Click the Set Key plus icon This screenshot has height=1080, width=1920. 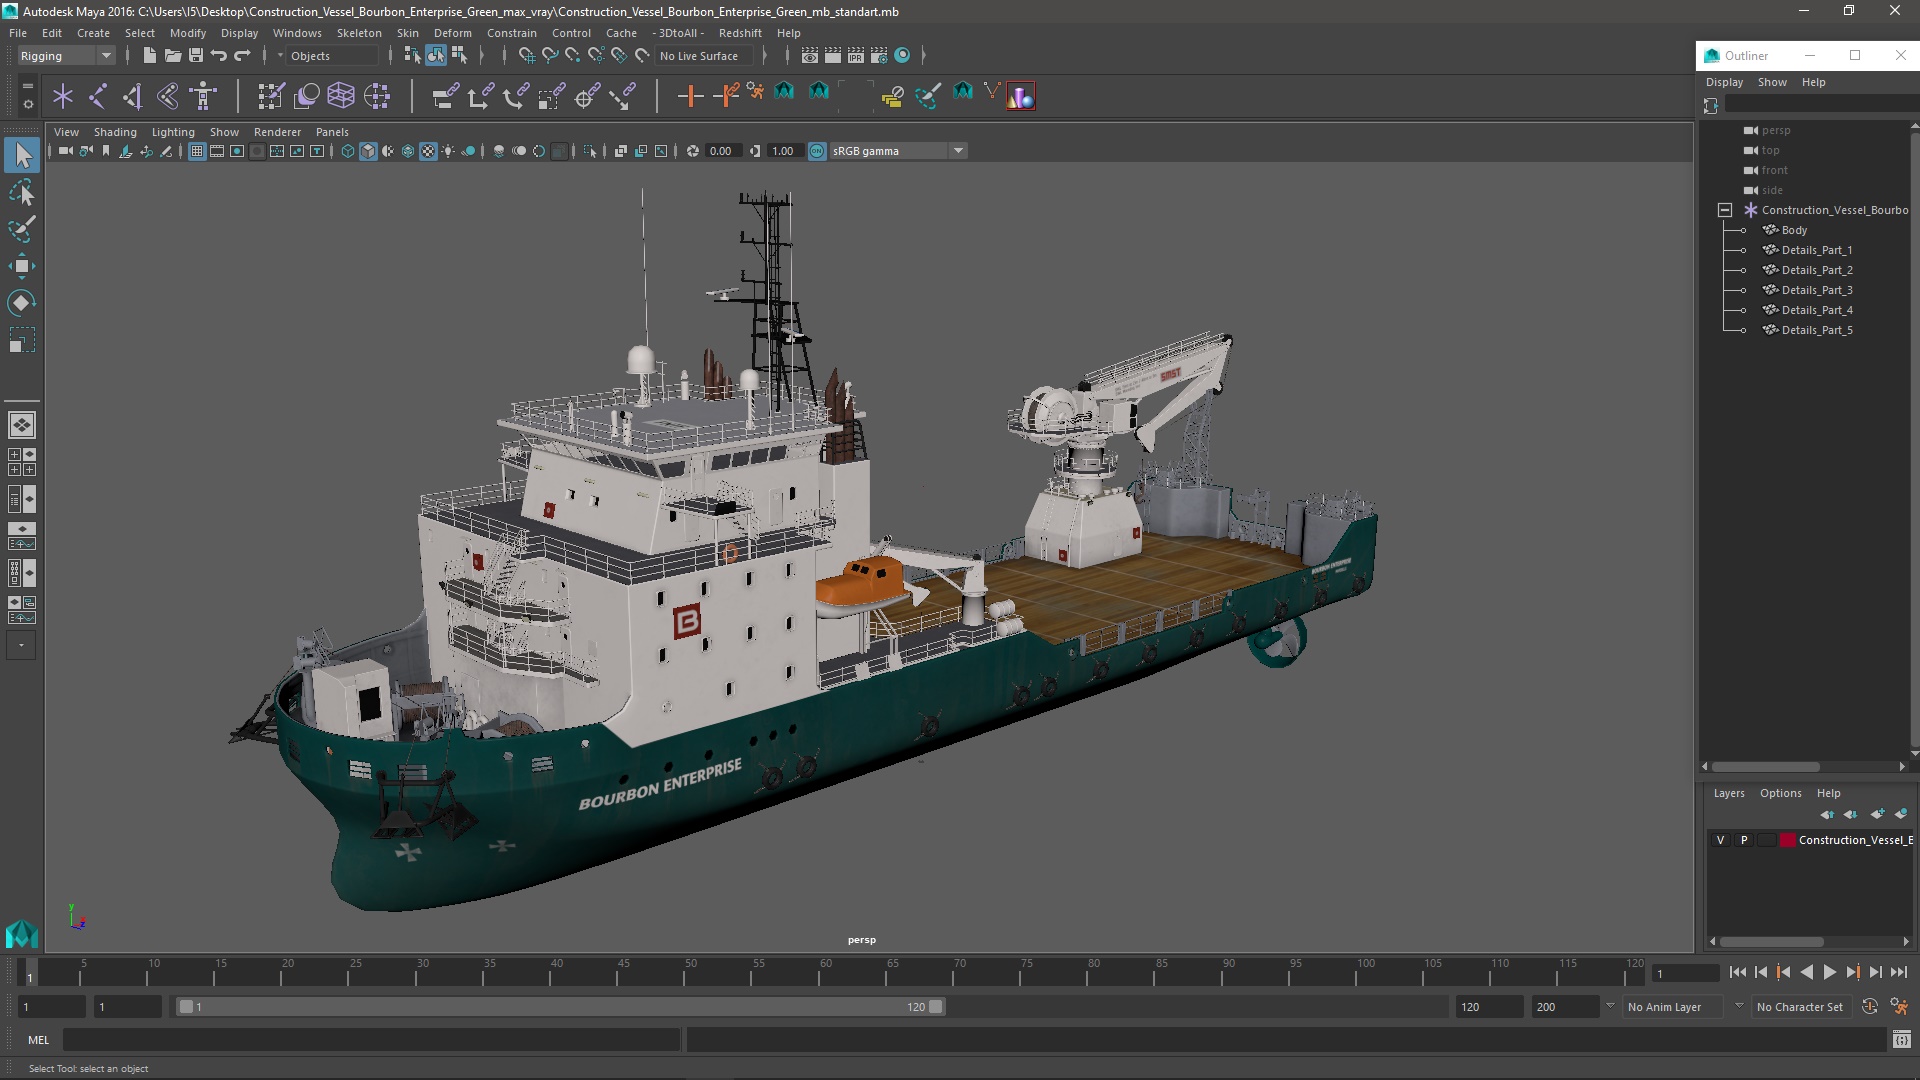coord(690,96)
